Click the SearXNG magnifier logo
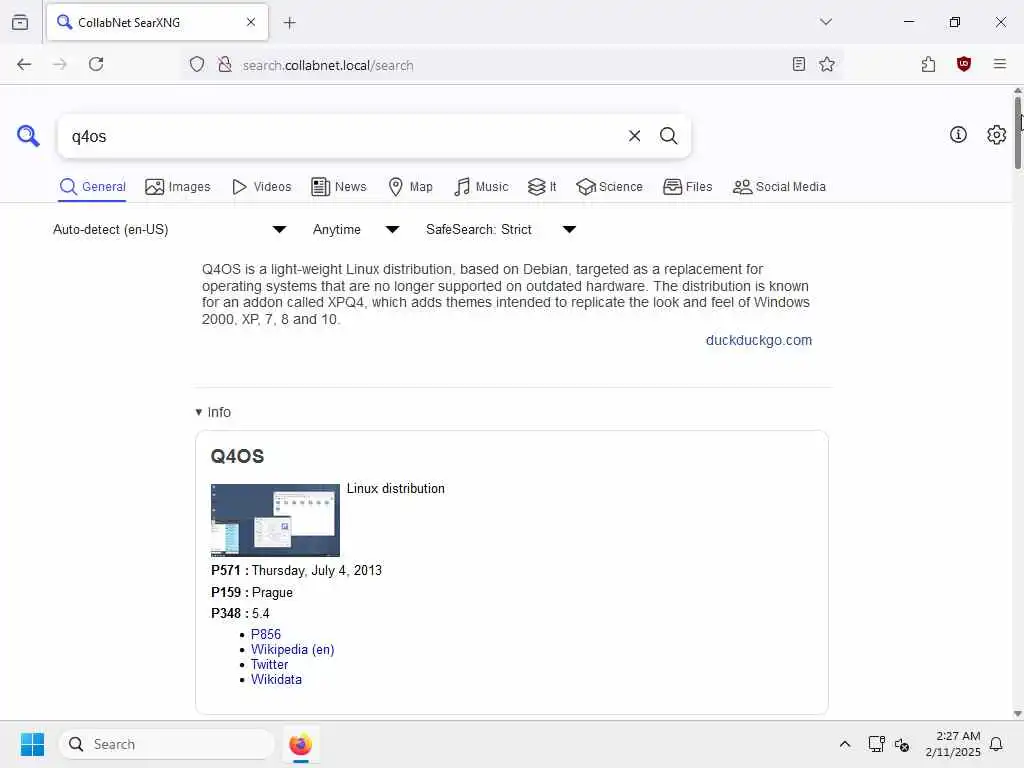Viewport: 1024px width, 768px height. click(x=28, y=136)
